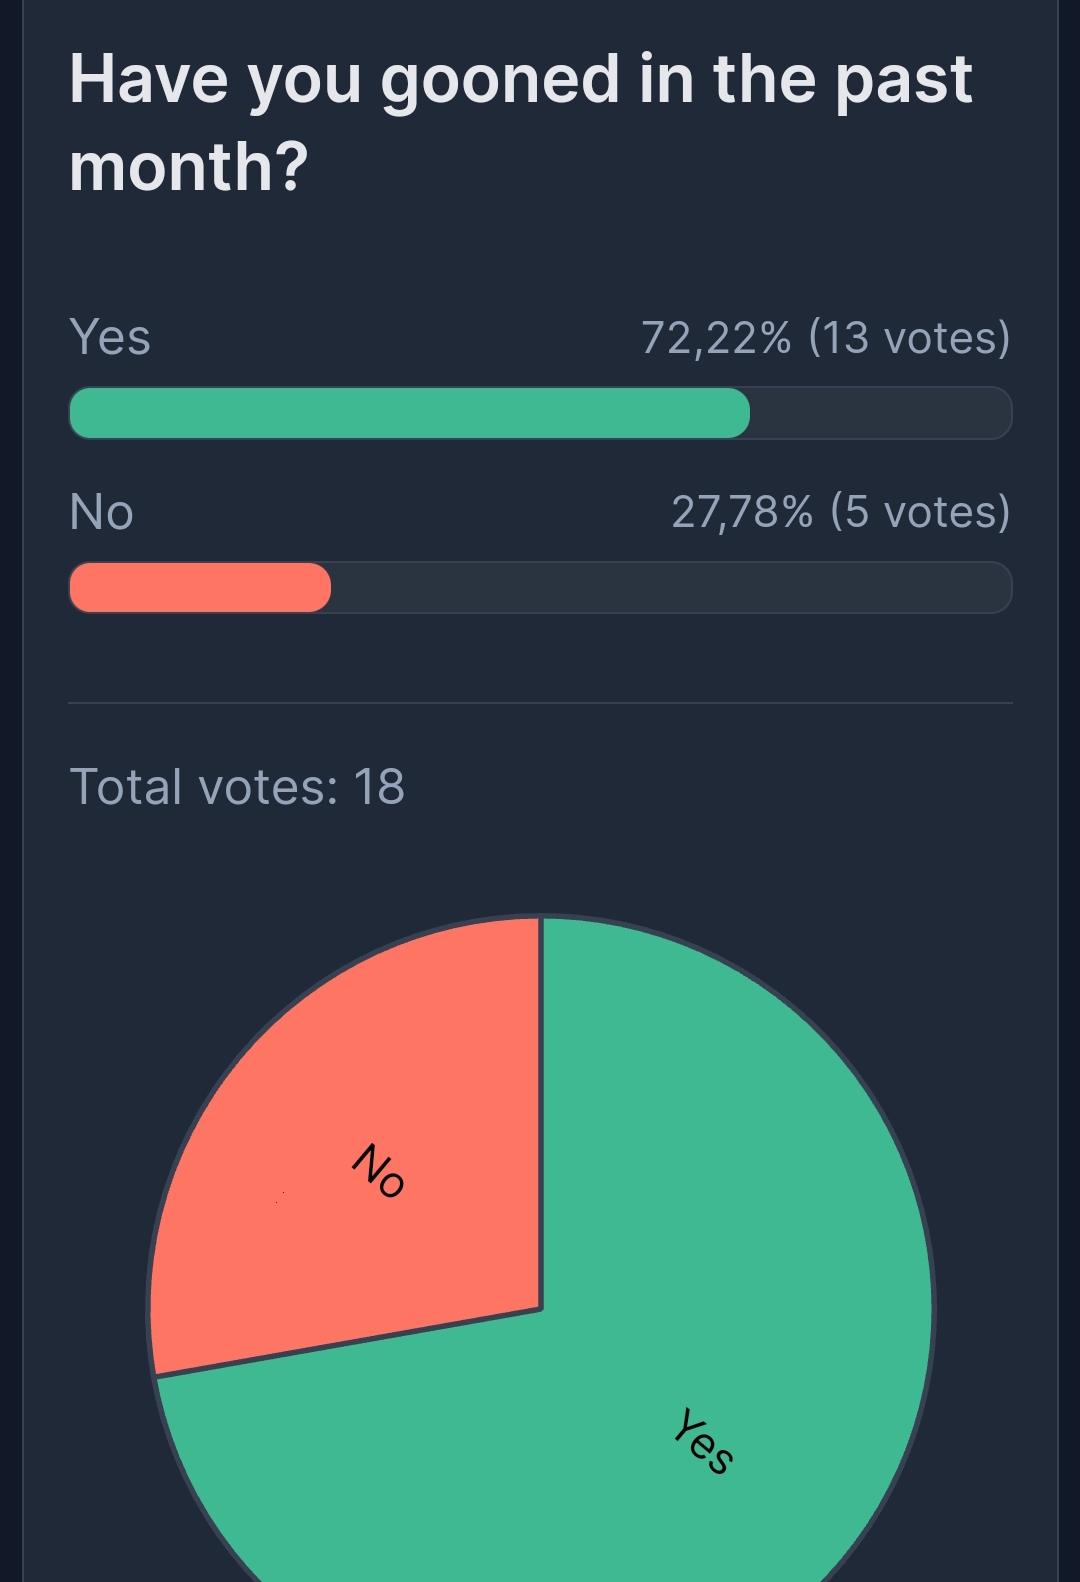
Task: Click the green filled Yes progress bar
Action: coord(409,413)
